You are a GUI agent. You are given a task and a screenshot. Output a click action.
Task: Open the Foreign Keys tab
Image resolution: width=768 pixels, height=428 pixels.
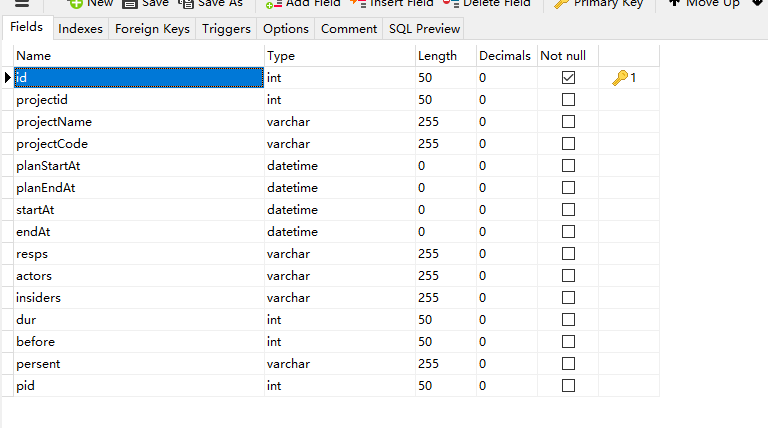(152, 29)
